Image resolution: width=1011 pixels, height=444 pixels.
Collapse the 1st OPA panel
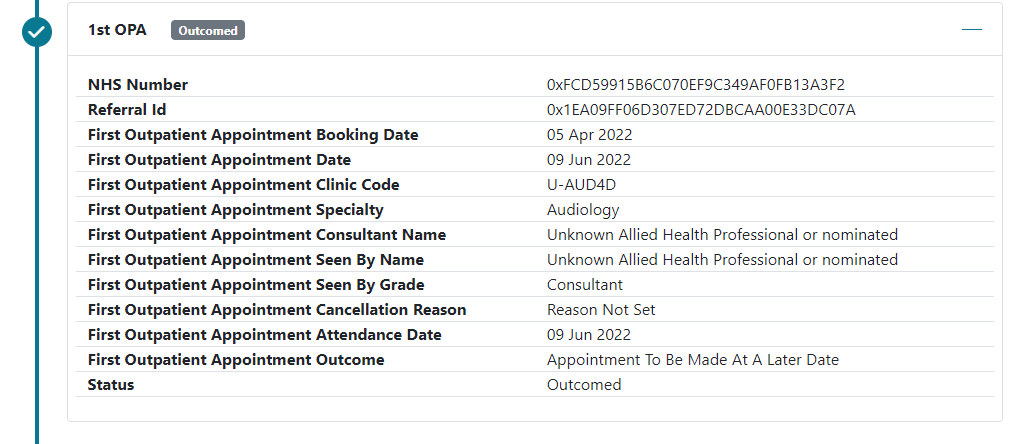click(x=972, y=30)
